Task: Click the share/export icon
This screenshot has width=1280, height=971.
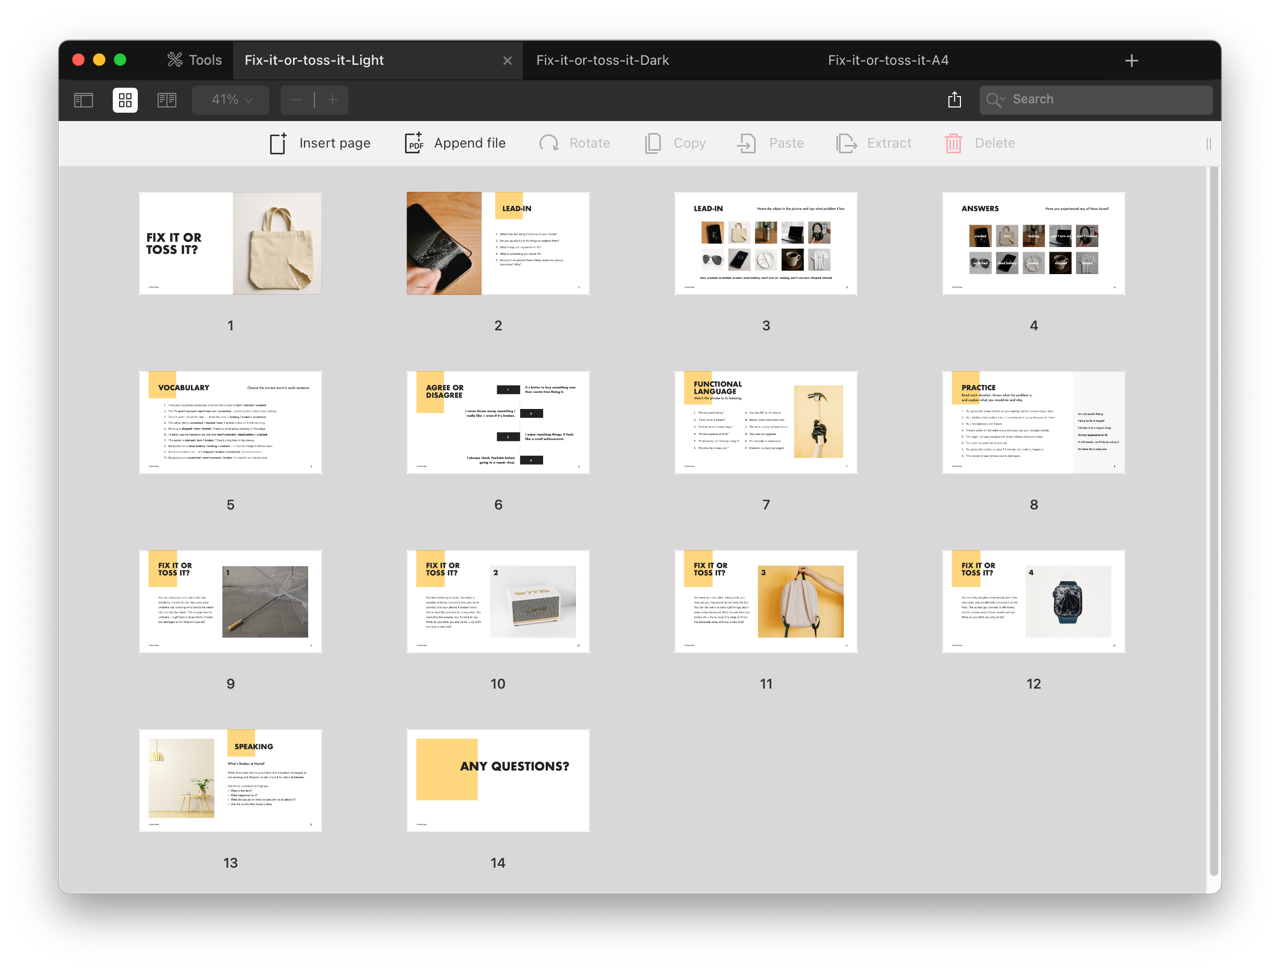Action: 955,100
